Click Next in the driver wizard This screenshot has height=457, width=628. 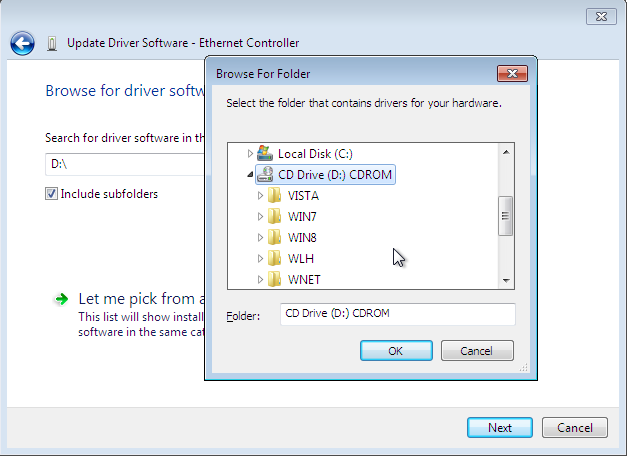[x=499, y=428]
